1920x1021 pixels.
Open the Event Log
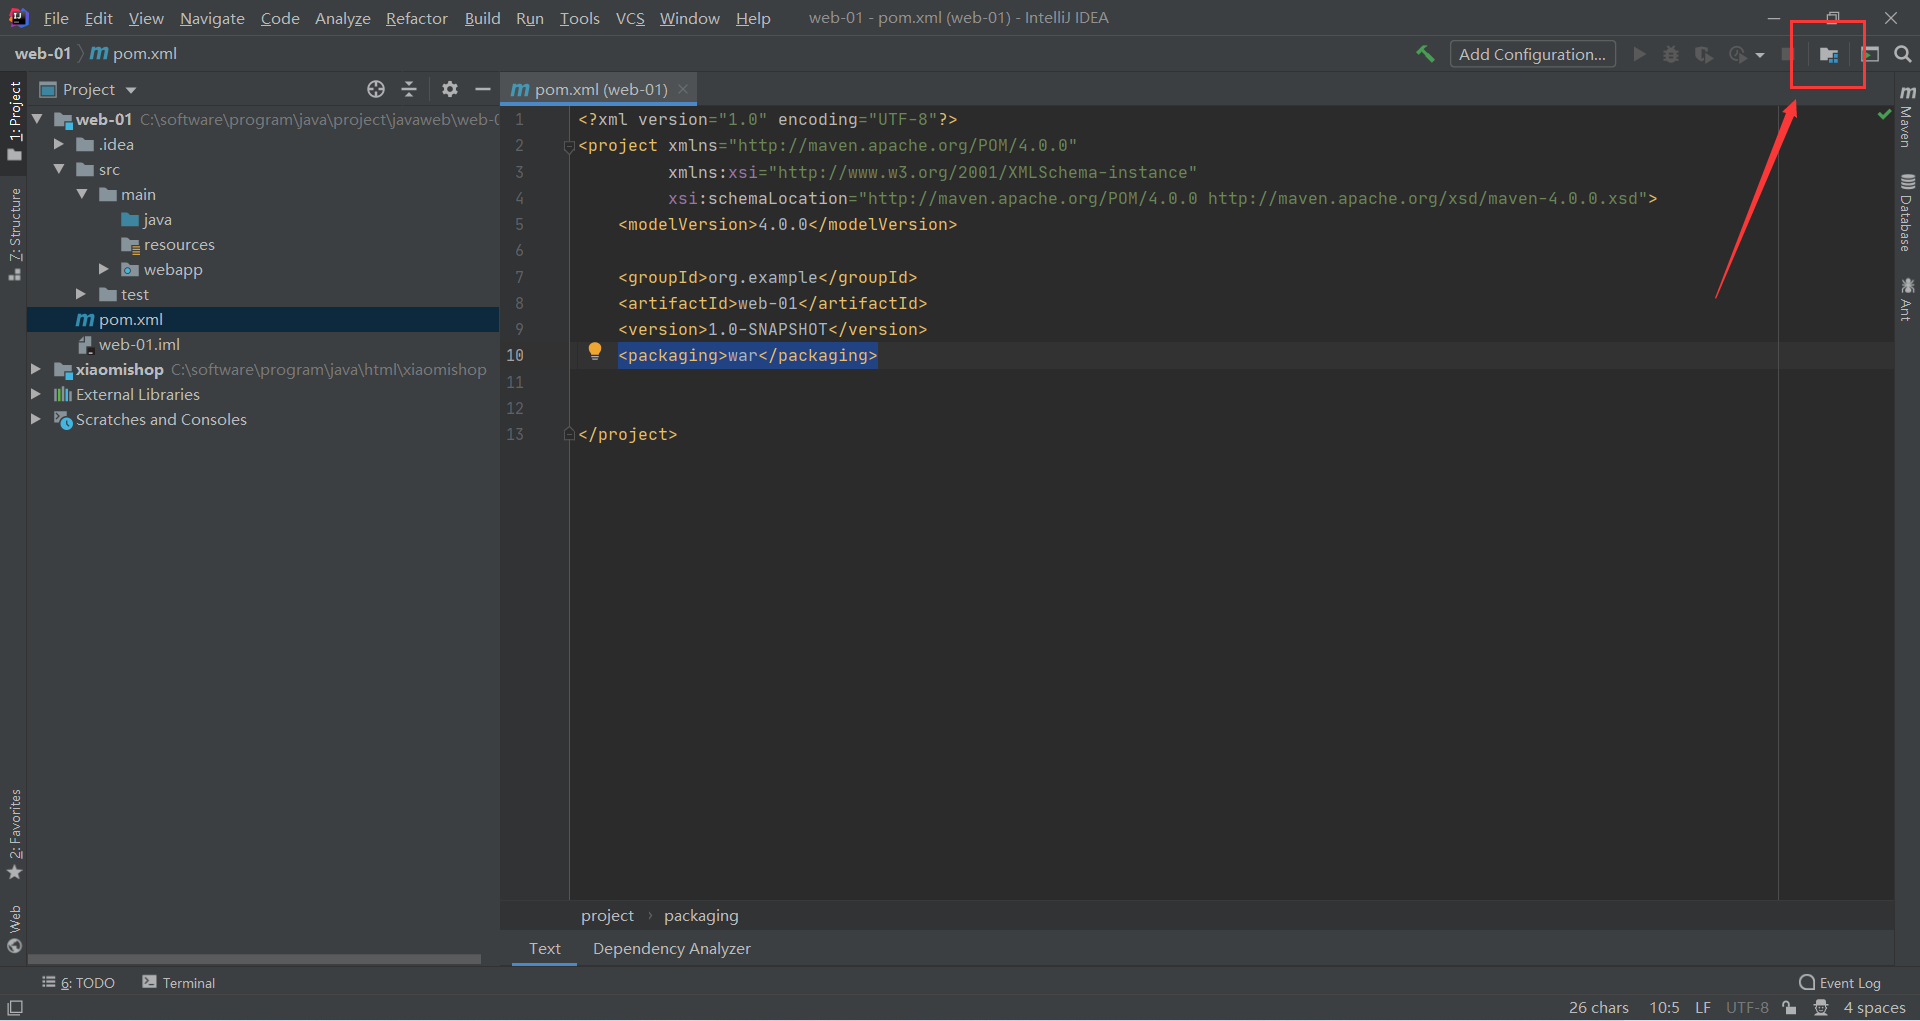(x=1848, y=982)
